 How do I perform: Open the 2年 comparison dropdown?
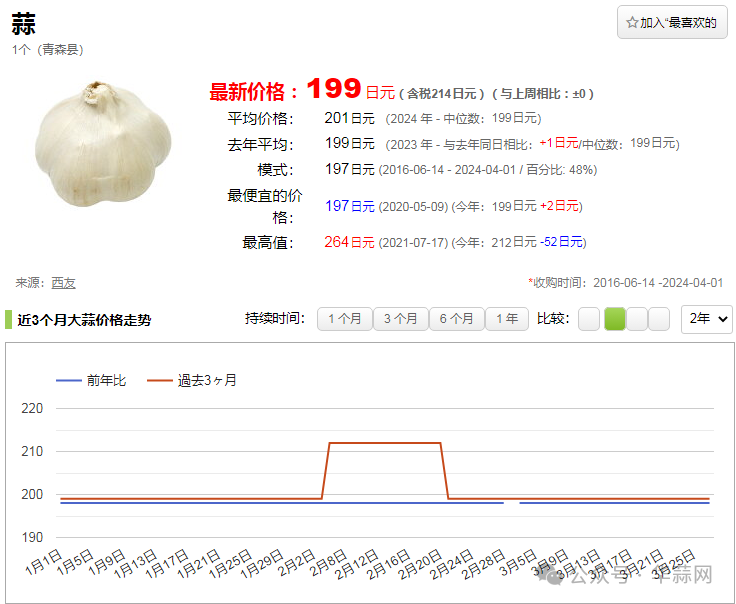[x=707, y=319]
